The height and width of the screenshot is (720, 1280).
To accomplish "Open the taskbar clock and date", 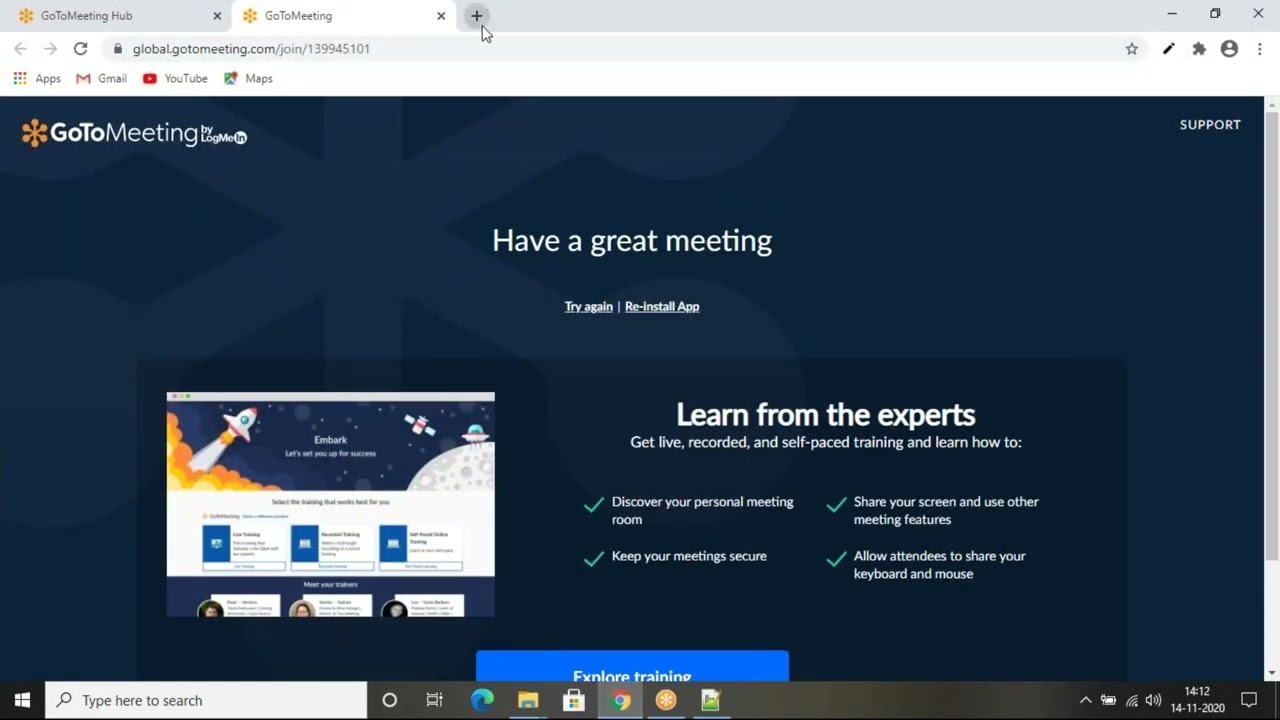I will [1197, 700].
